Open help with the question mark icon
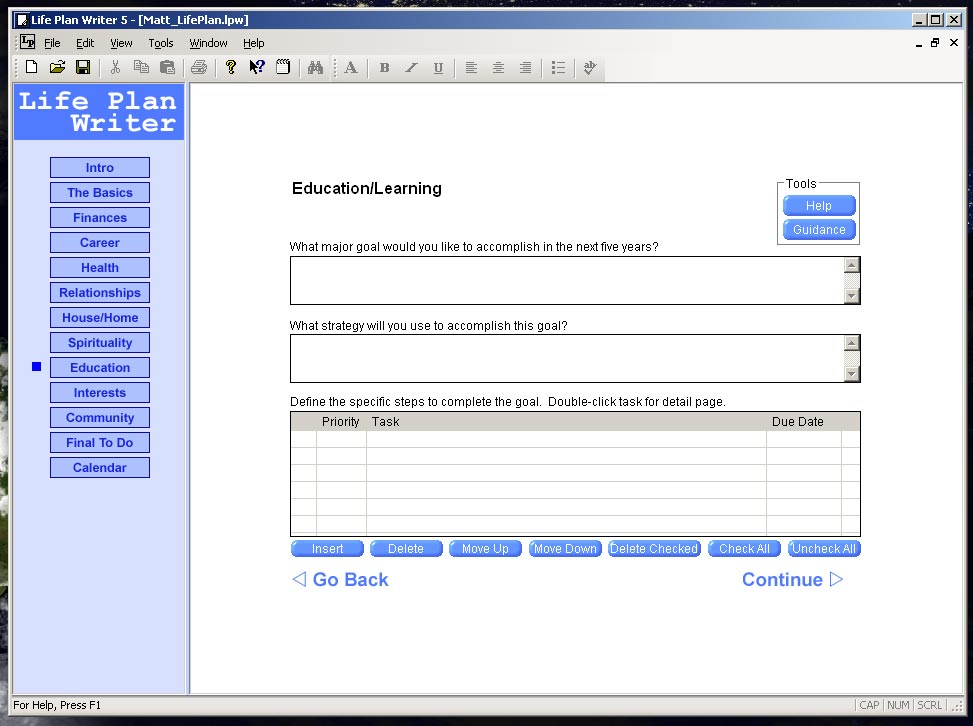Screen dimensions: 973x726 click(x=231, y=67)
